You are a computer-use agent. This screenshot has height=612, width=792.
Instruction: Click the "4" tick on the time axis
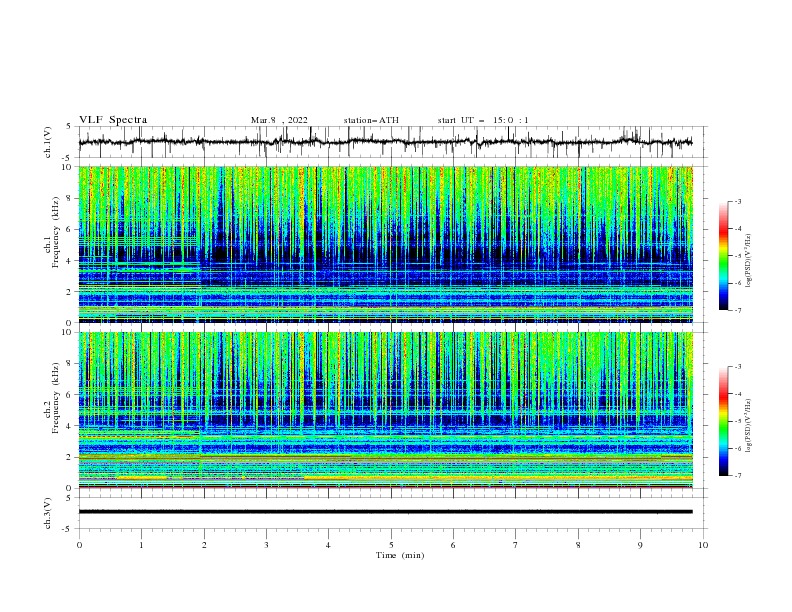point(328,545)
